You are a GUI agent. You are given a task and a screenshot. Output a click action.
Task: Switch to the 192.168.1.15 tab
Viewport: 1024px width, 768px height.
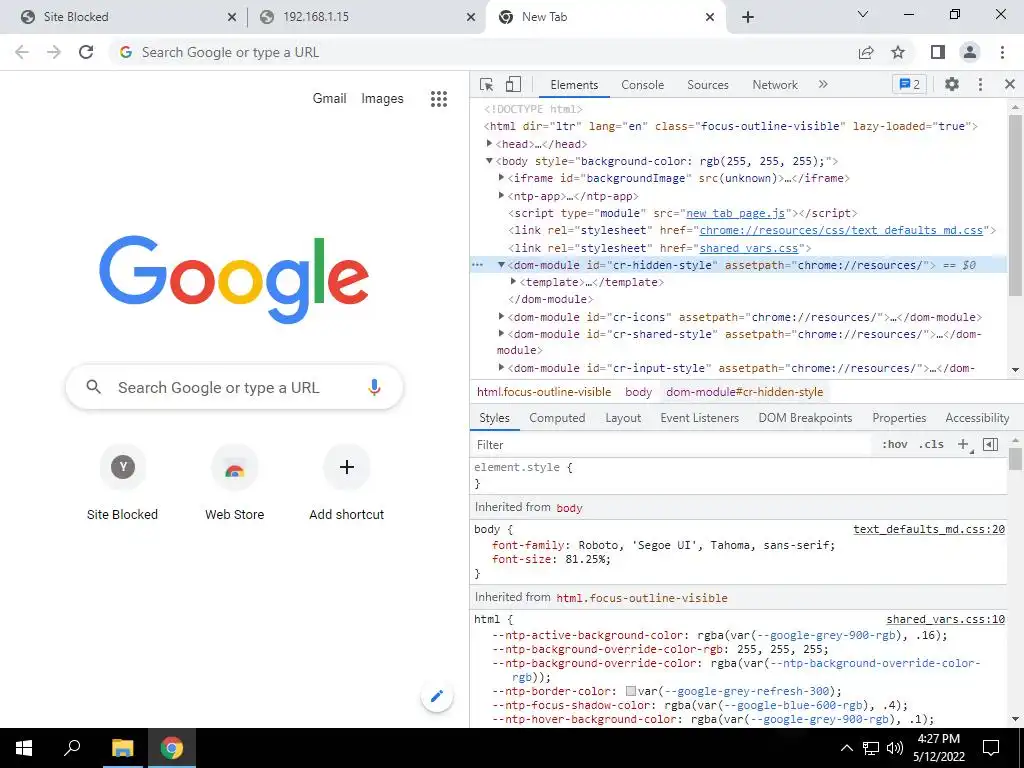click(x=366, y=17)
